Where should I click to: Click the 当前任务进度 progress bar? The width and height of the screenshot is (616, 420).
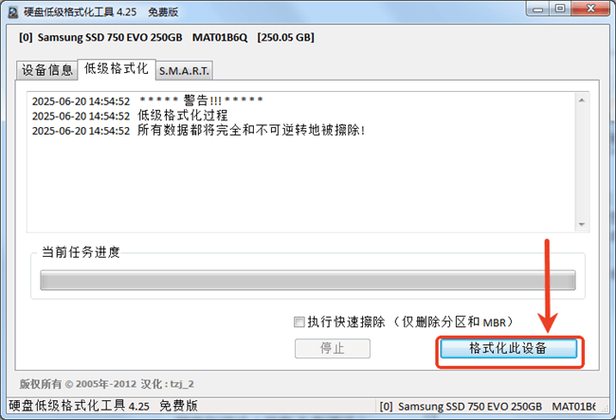click(x=308, y=280)
